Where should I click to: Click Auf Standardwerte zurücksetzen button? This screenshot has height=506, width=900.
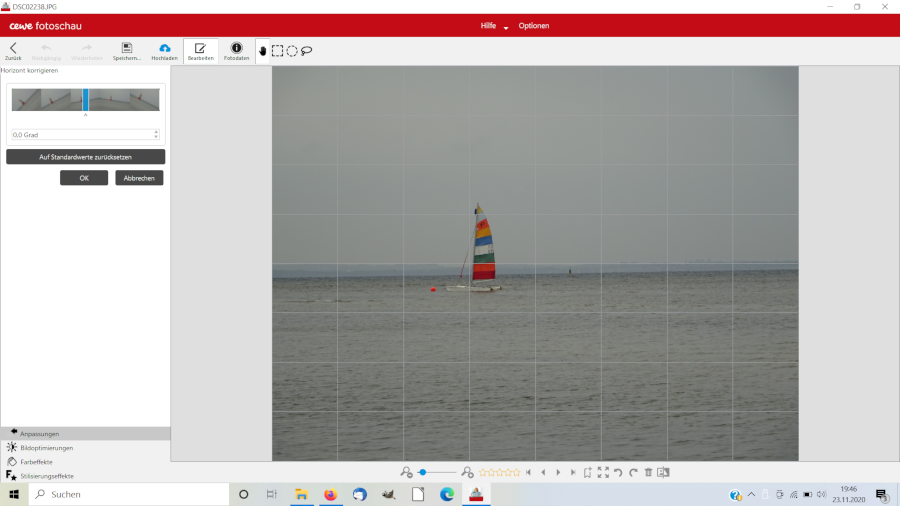point(85,157)
